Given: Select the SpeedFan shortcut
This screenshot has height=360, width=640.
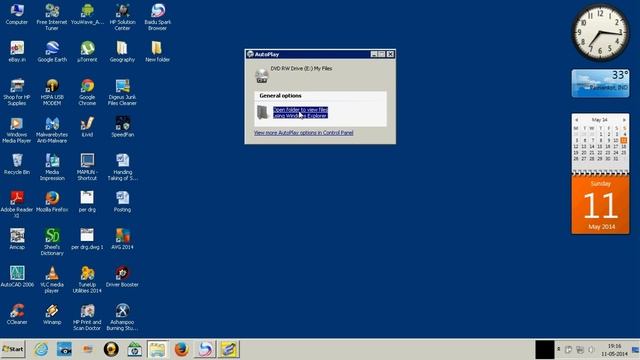Looking at the screenshot, I should tap(122, 127).
